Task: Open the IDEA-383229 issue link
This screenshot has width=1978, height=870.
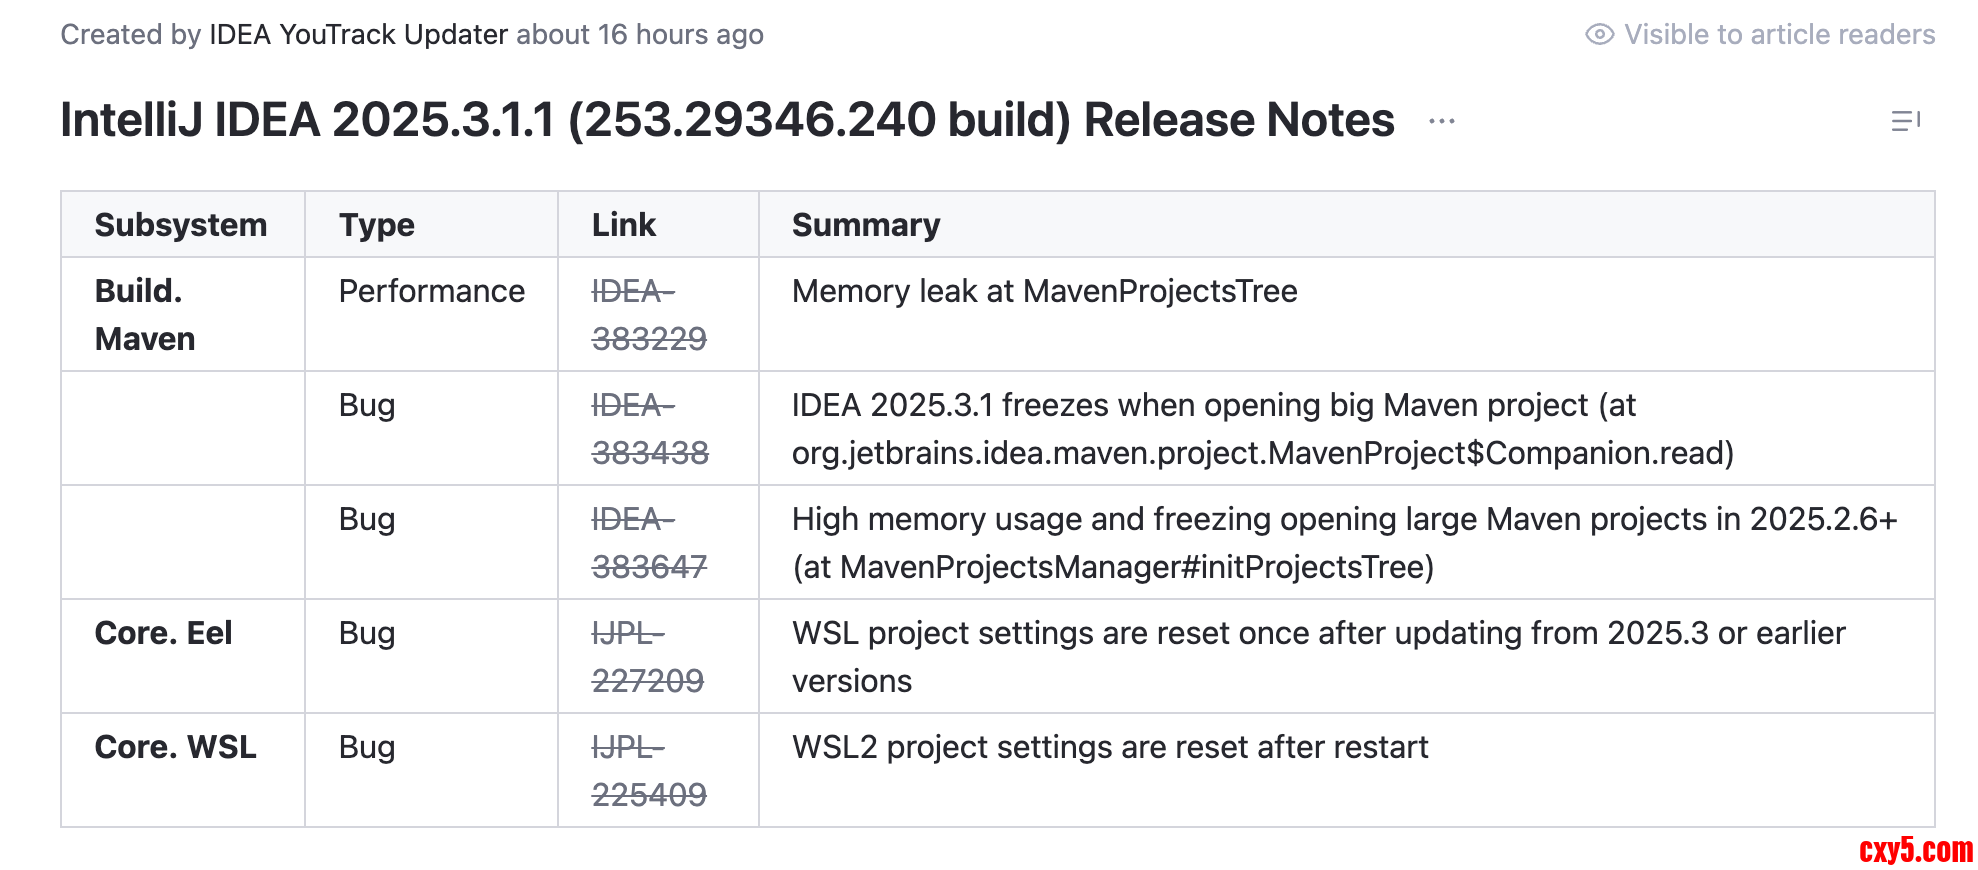Action: 648,315
